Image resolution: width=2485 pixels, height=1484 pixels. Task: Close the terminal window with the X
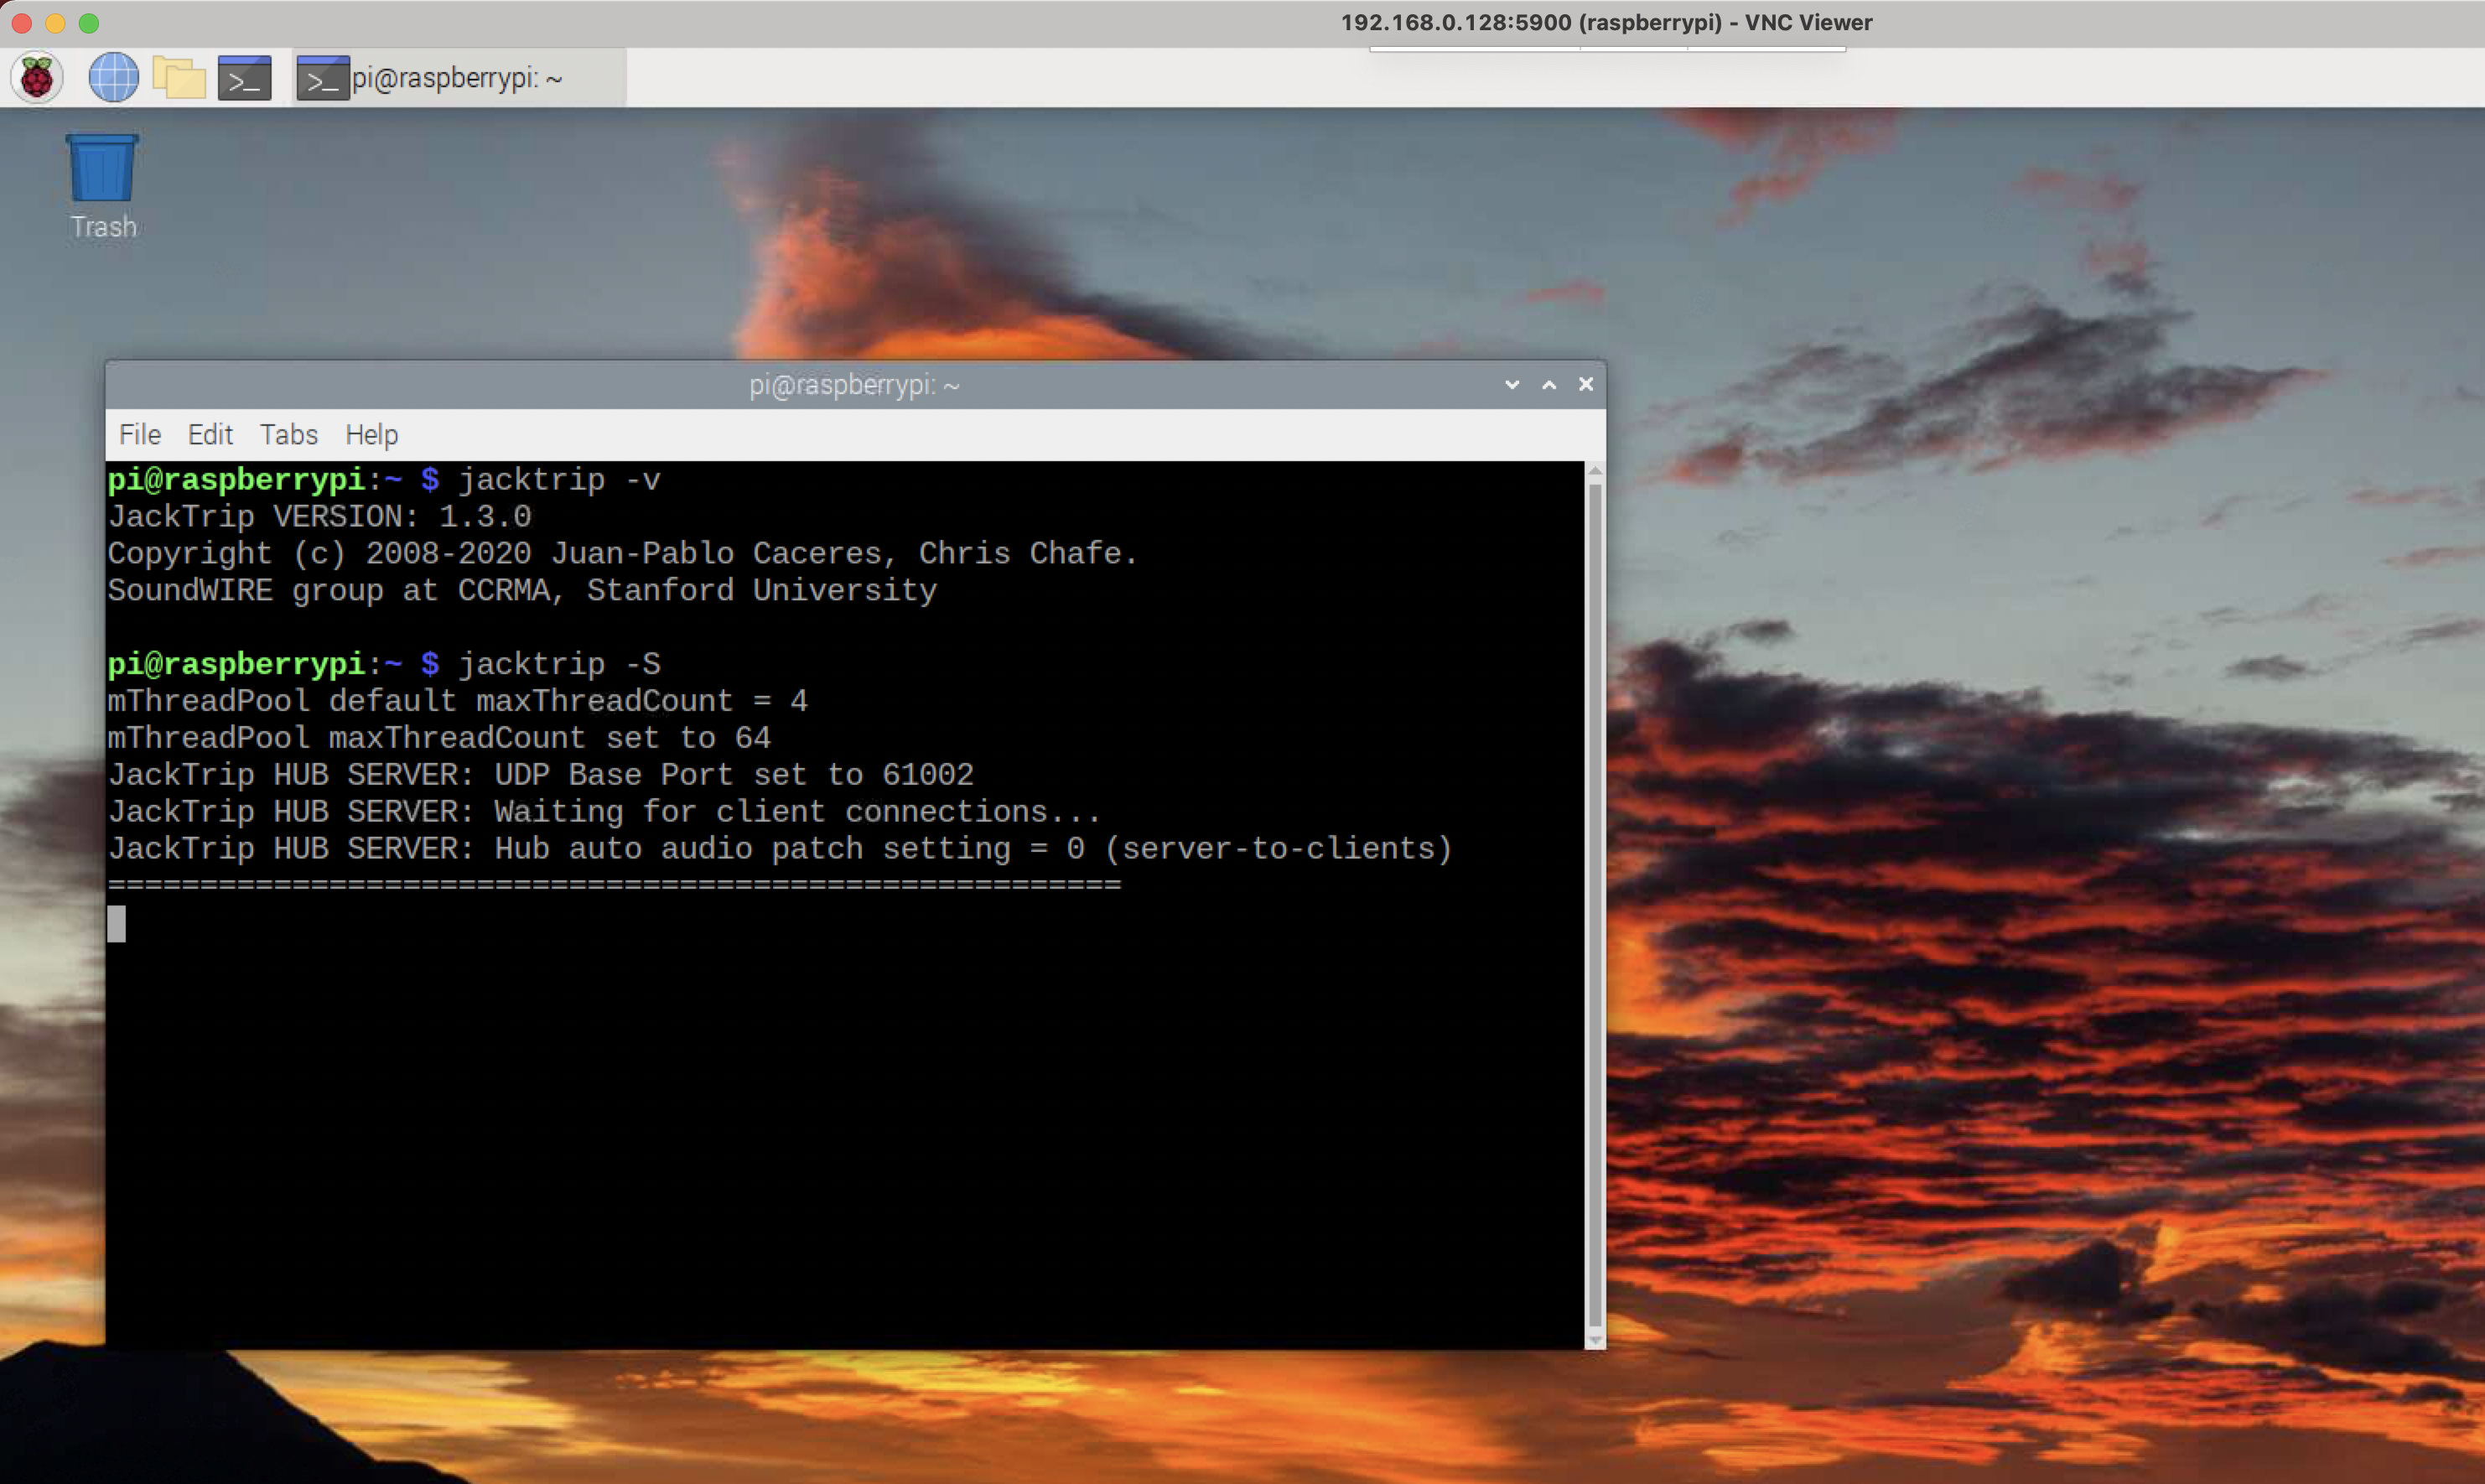[x=1586, y=385]
